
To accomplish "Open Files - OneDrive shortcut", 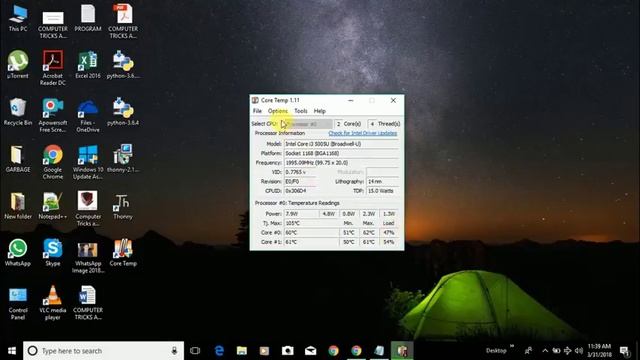I will (88, 115).
